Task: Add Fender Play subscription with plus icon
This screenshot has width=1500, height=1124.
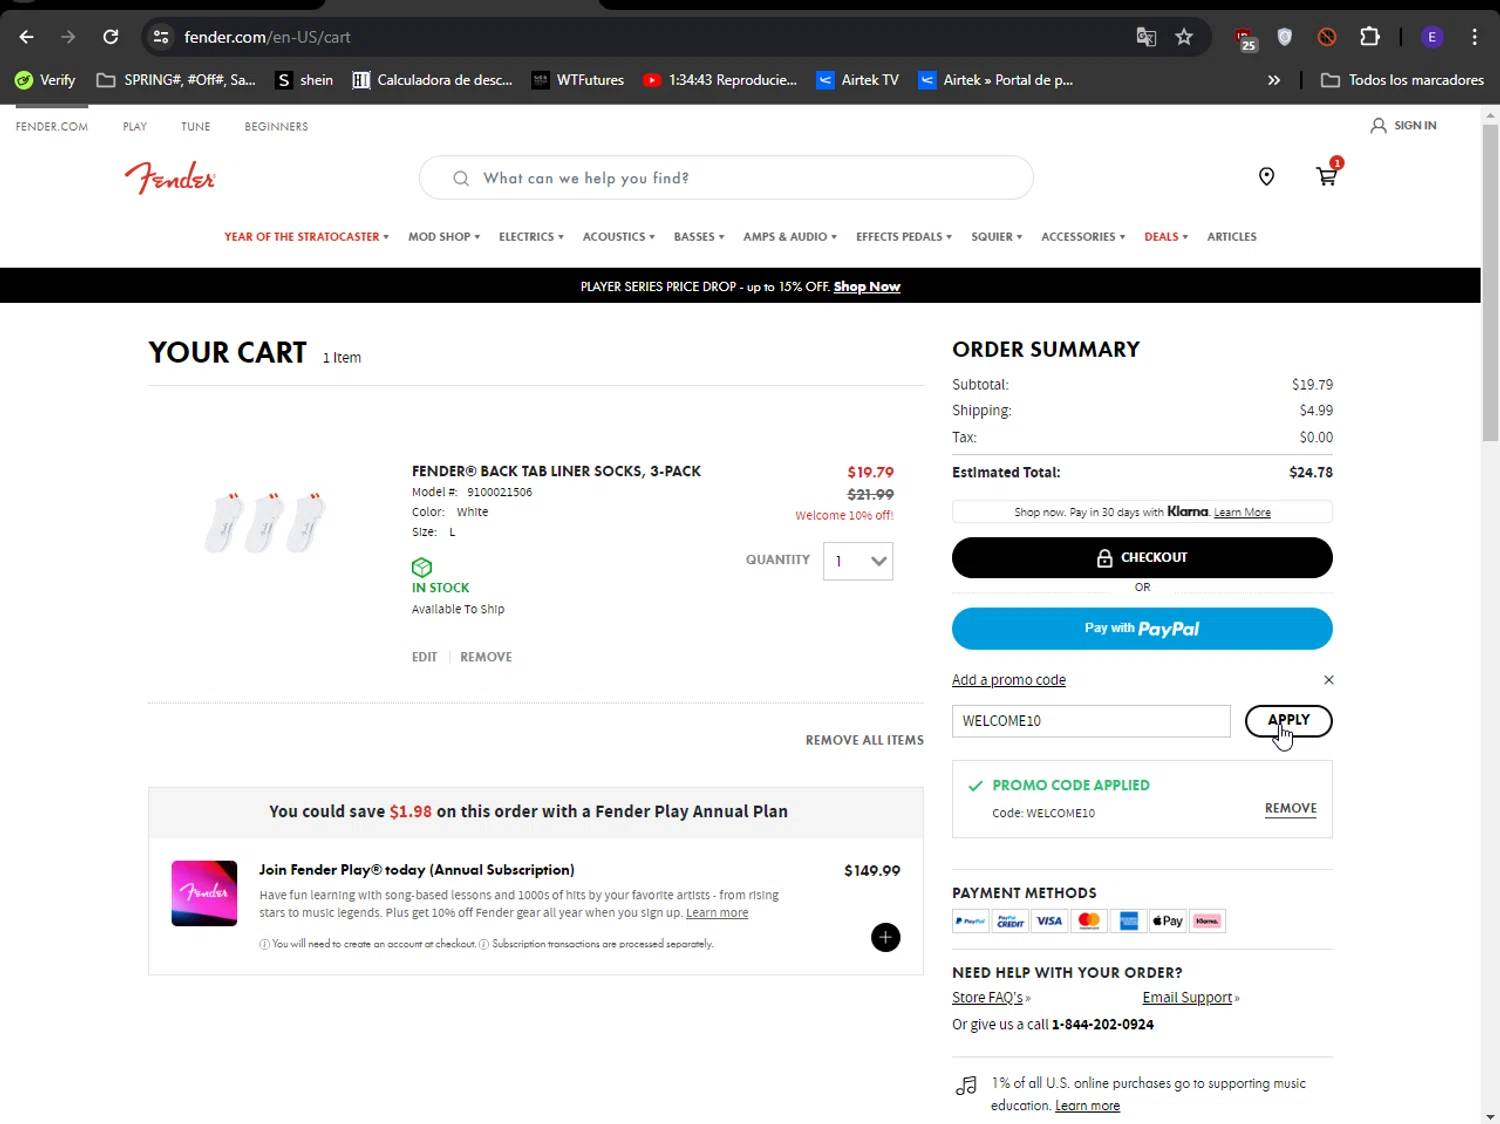Action: tap(885, 937)
